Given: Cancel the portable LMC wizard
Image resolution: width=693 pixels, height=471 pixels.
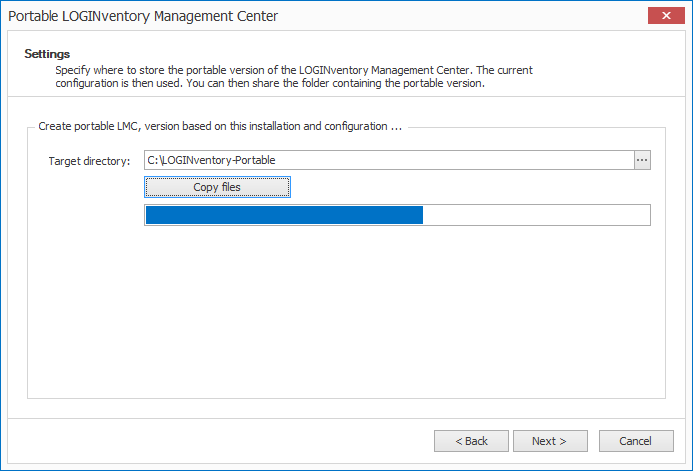Looking at the screenshot, I should tap(636, 441).
